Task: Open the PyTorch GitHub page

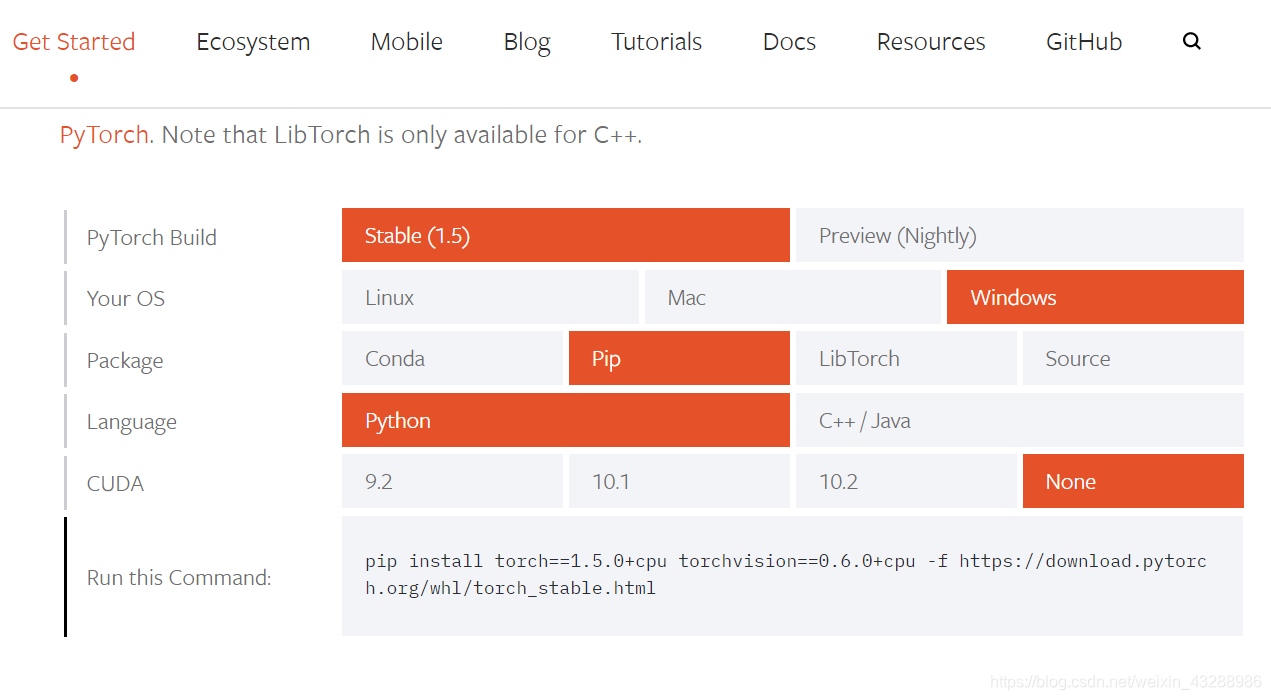Action: click(1084, 41)
